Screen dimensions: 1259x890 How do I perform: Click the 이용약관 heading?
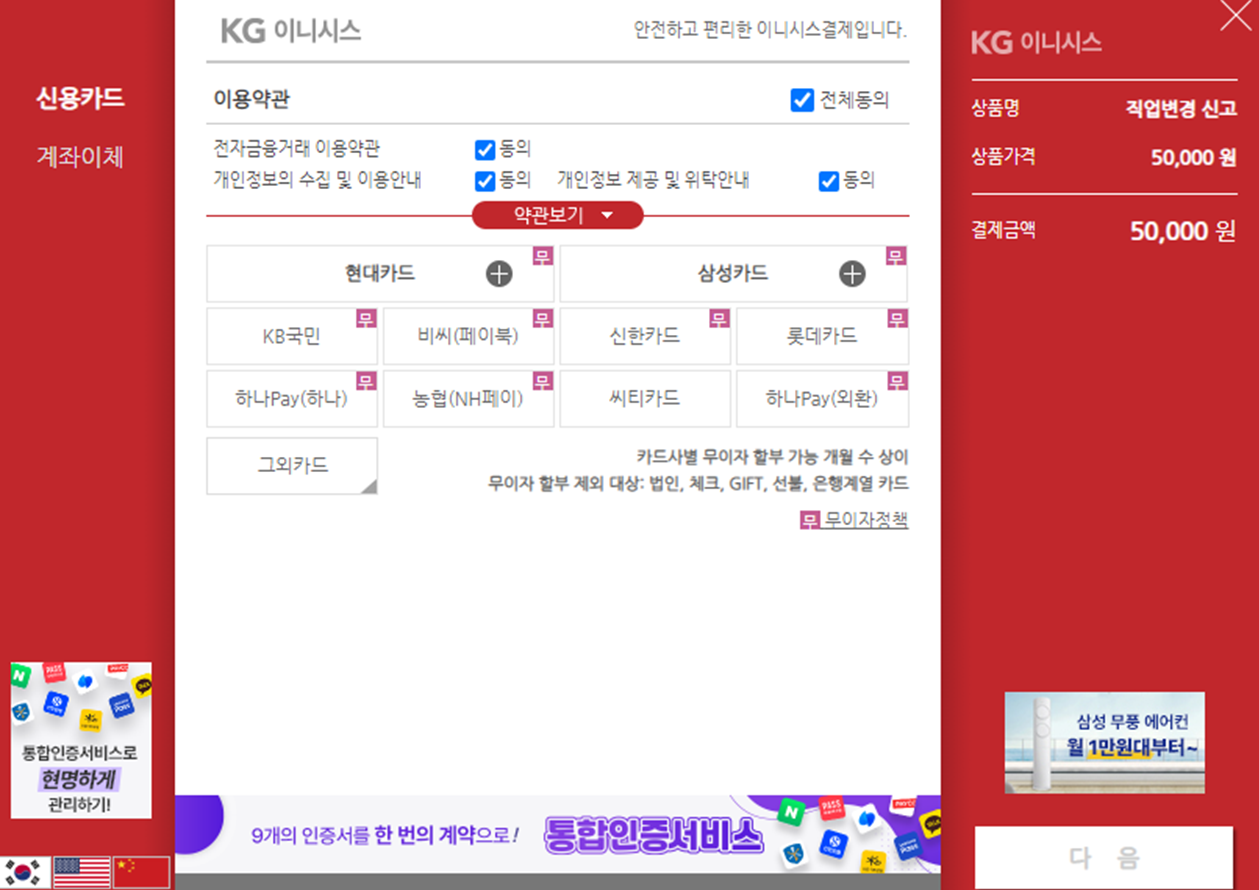click(x=251, y=100)
